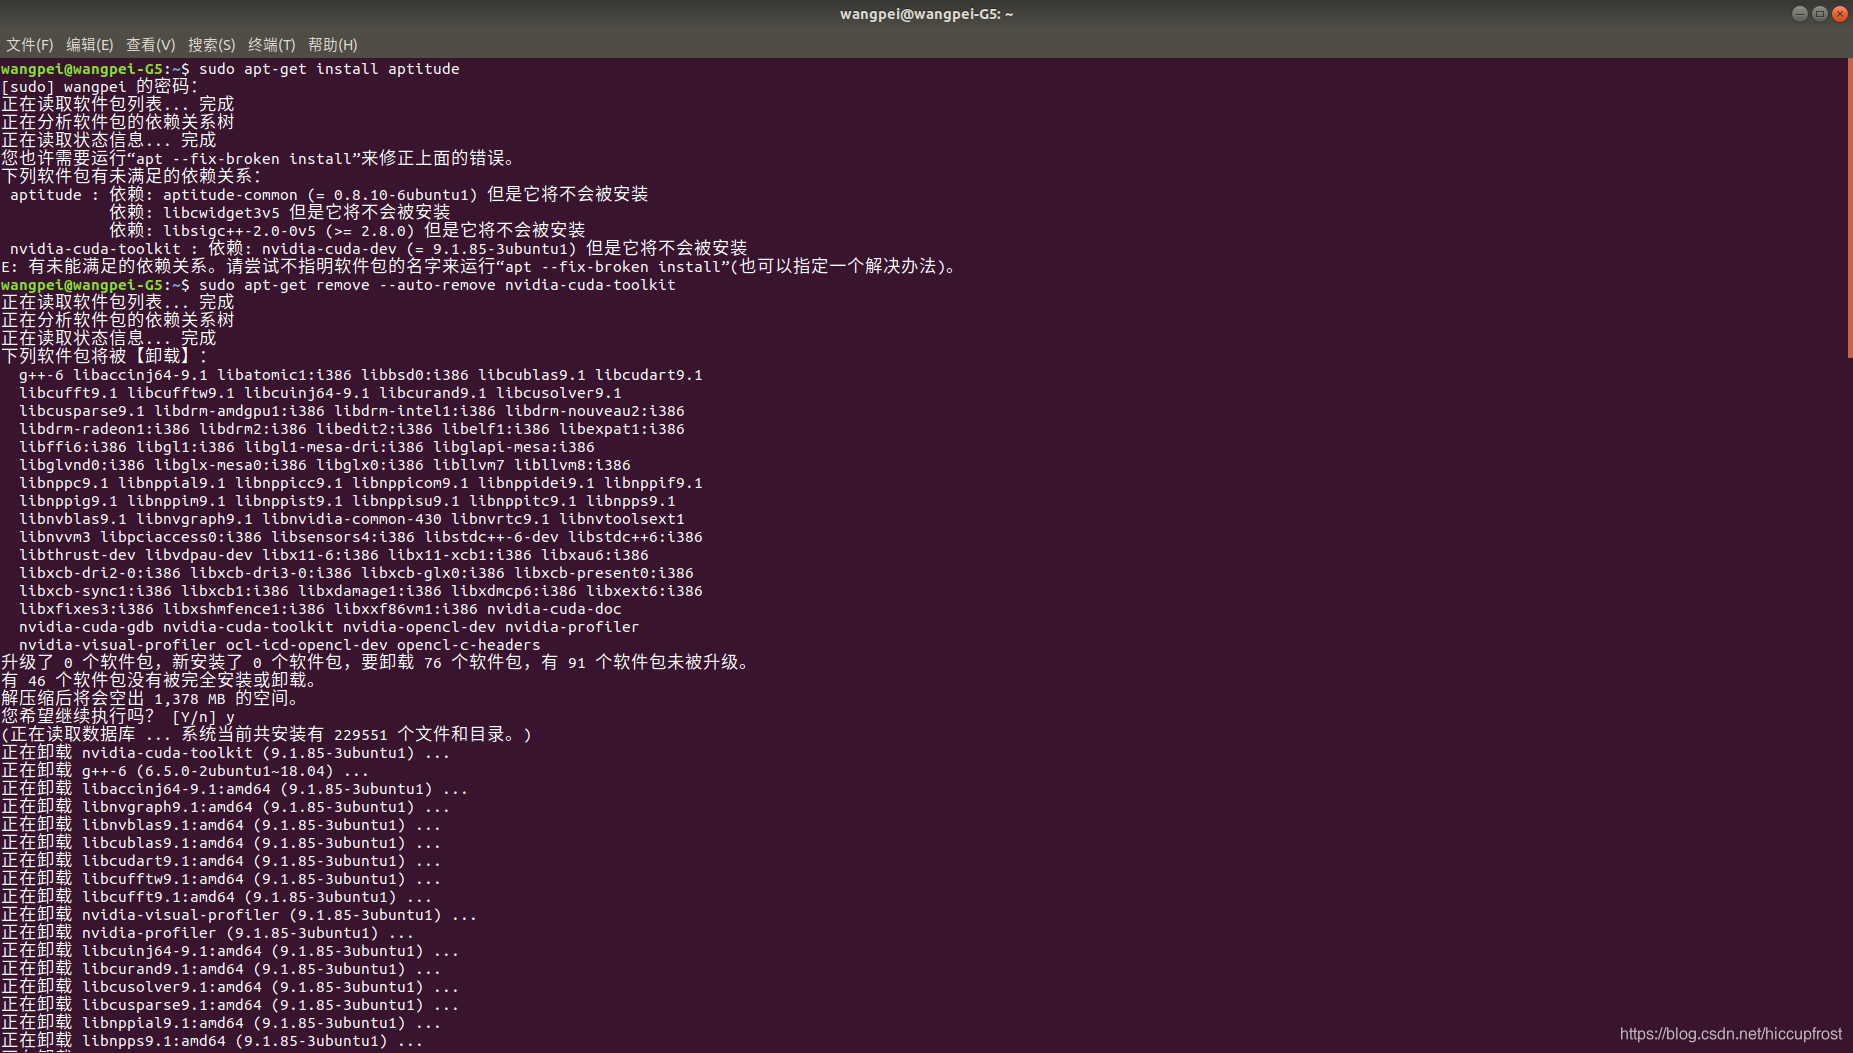Click line '正在卸载 g++-6 (6.5.0-2ubuntu1~18.04)'

click(185, 771)
